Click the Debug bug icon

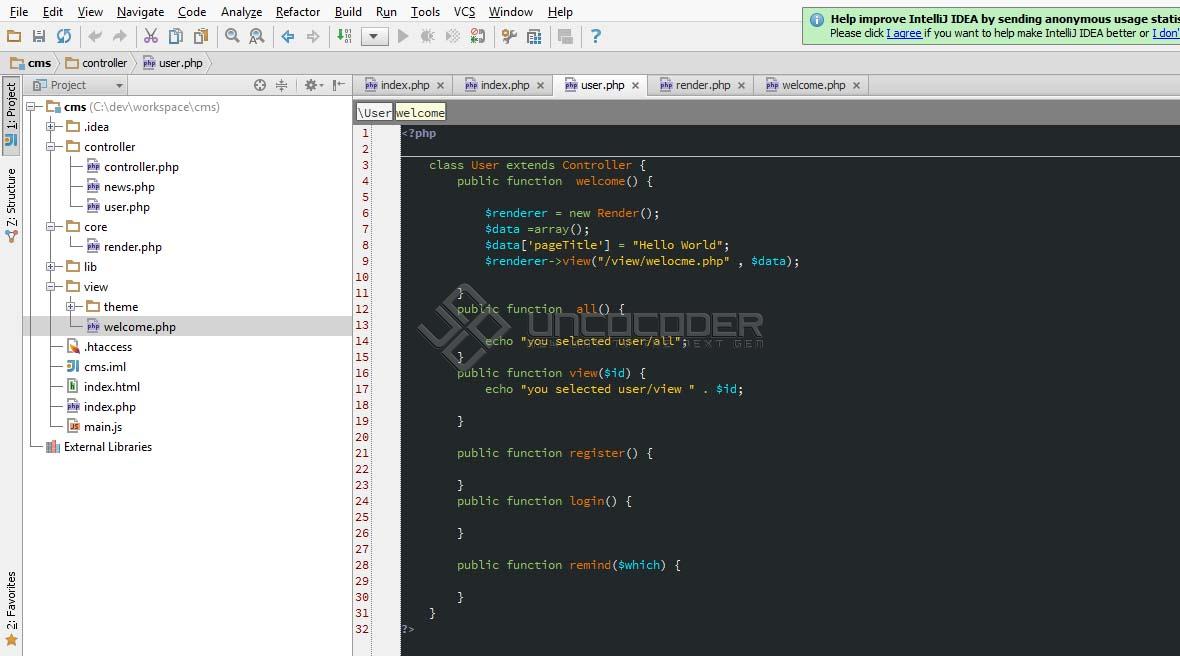tap(427, 36)
